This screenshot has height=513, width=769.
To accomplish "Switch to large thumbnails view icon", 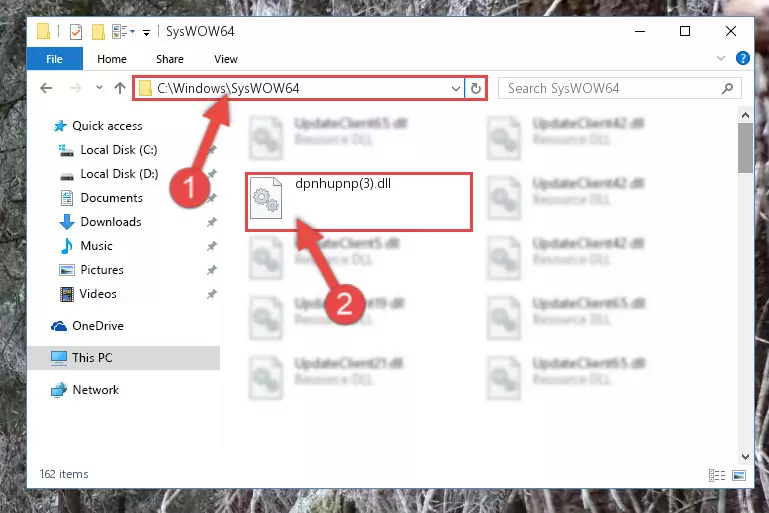I will 739,475.
